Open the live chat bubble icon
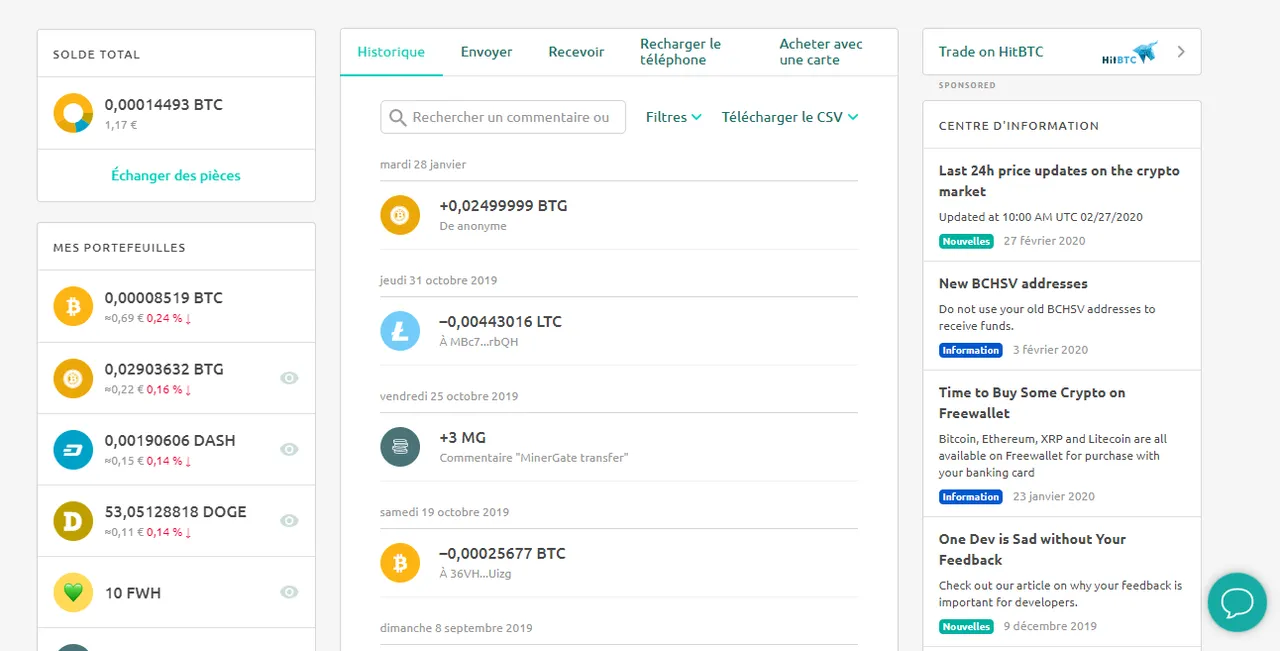This screenshot has height=651, width=1280. point(1237,602)
